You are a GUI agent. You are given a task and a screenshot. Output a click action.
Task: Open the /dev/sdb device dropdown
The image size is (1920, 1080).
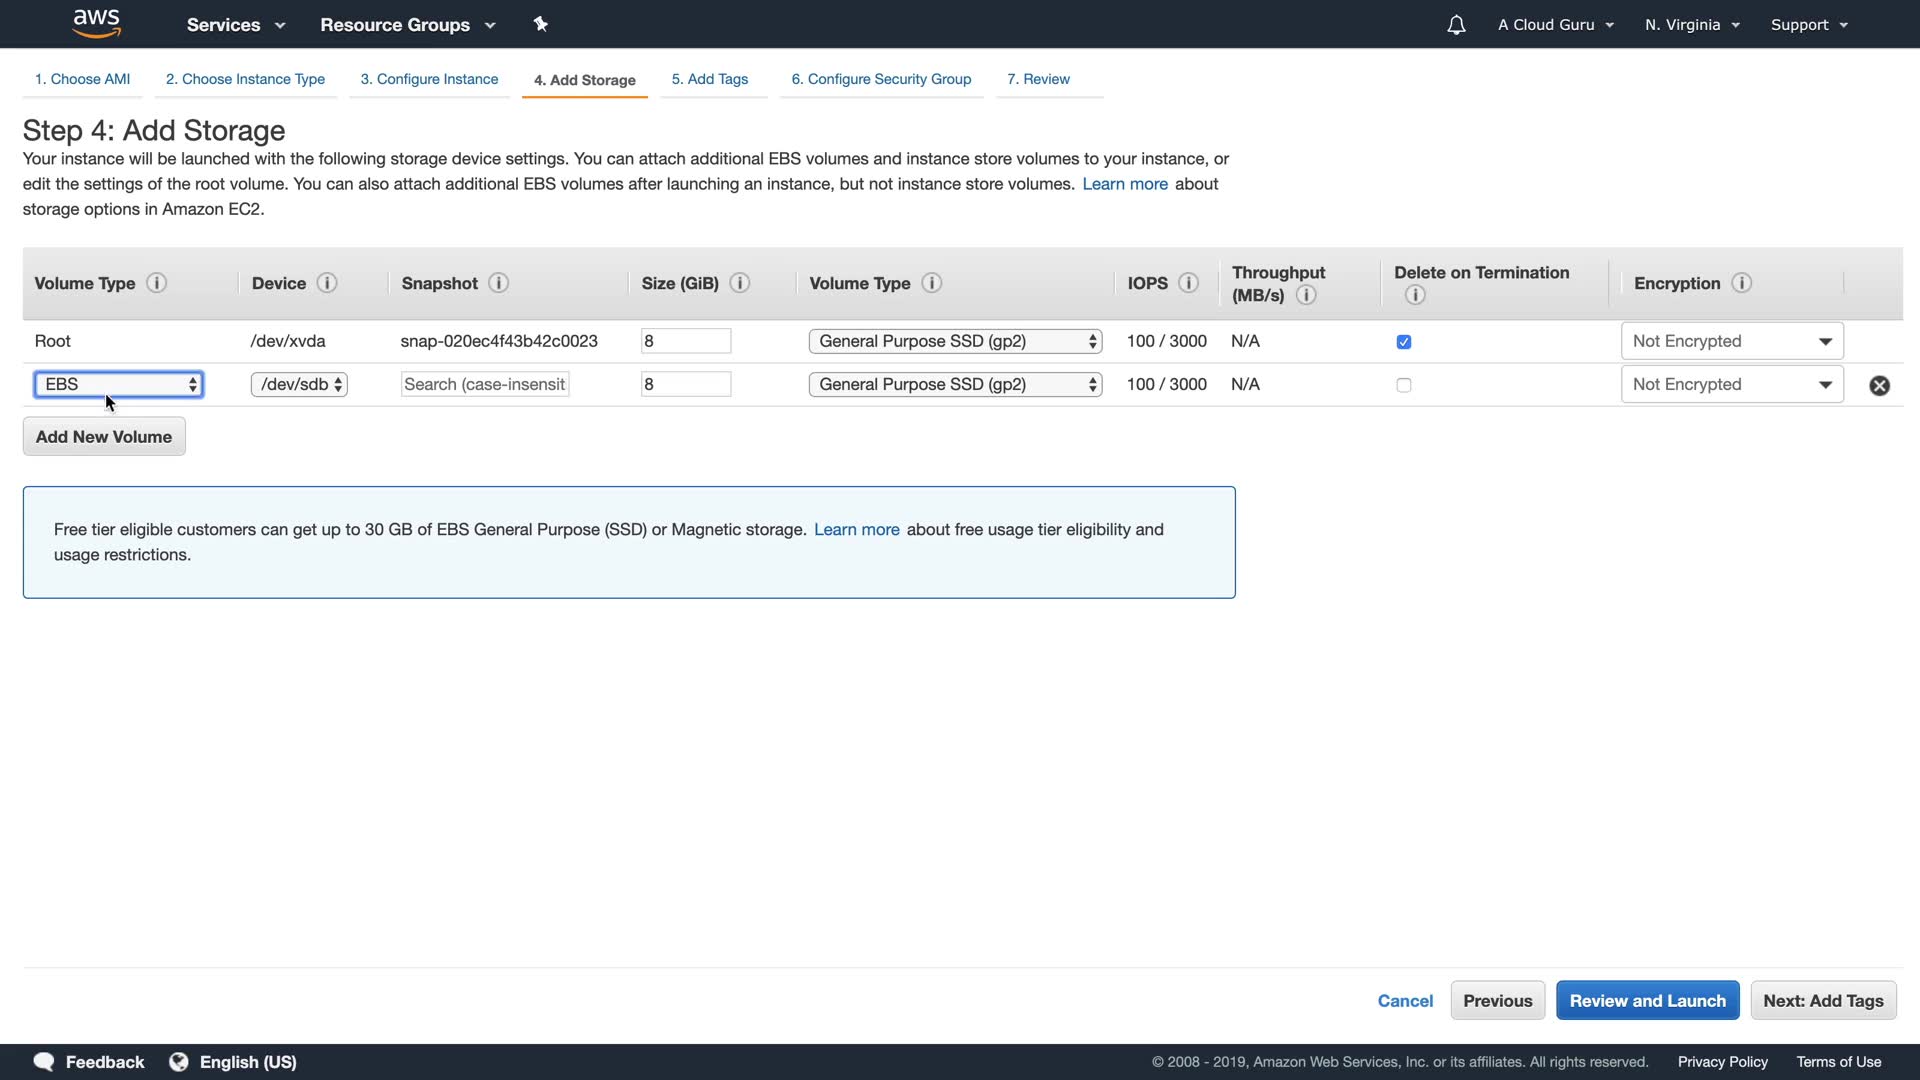point(299,385)
